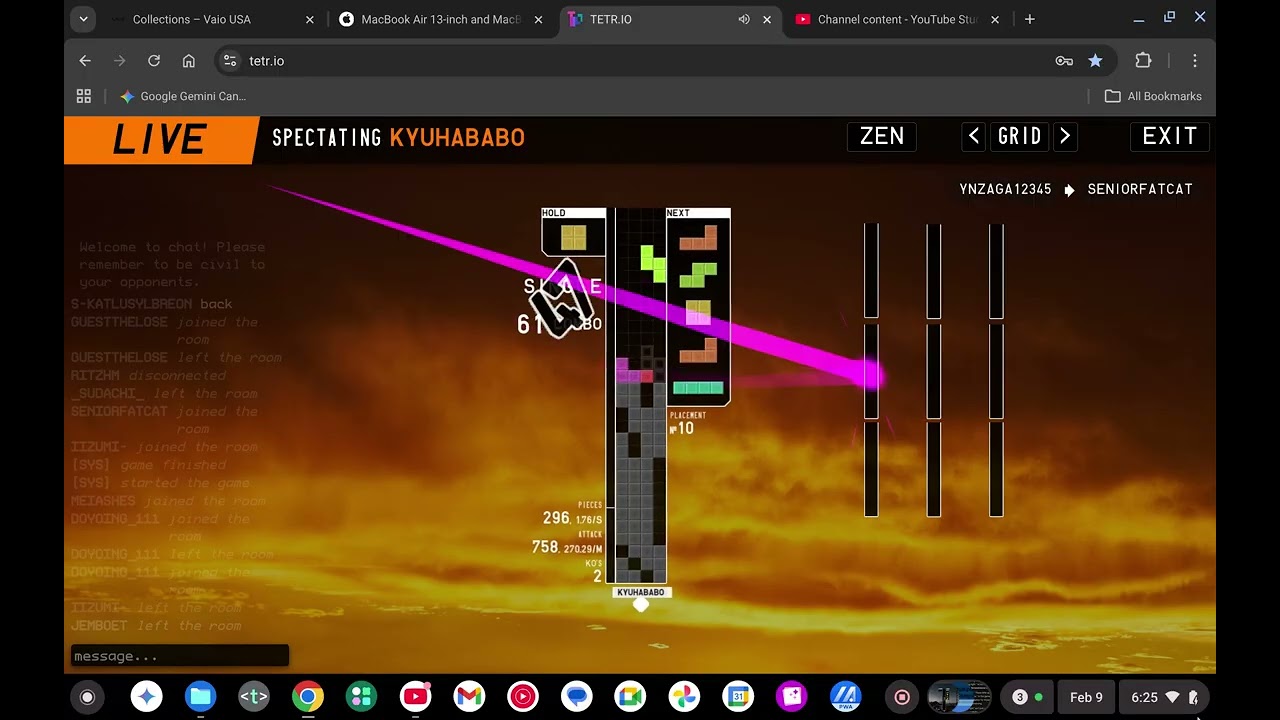This screenshot has height=720, width=1280.
Task: Open the notification count indicator
Action: pos(1028,697)
